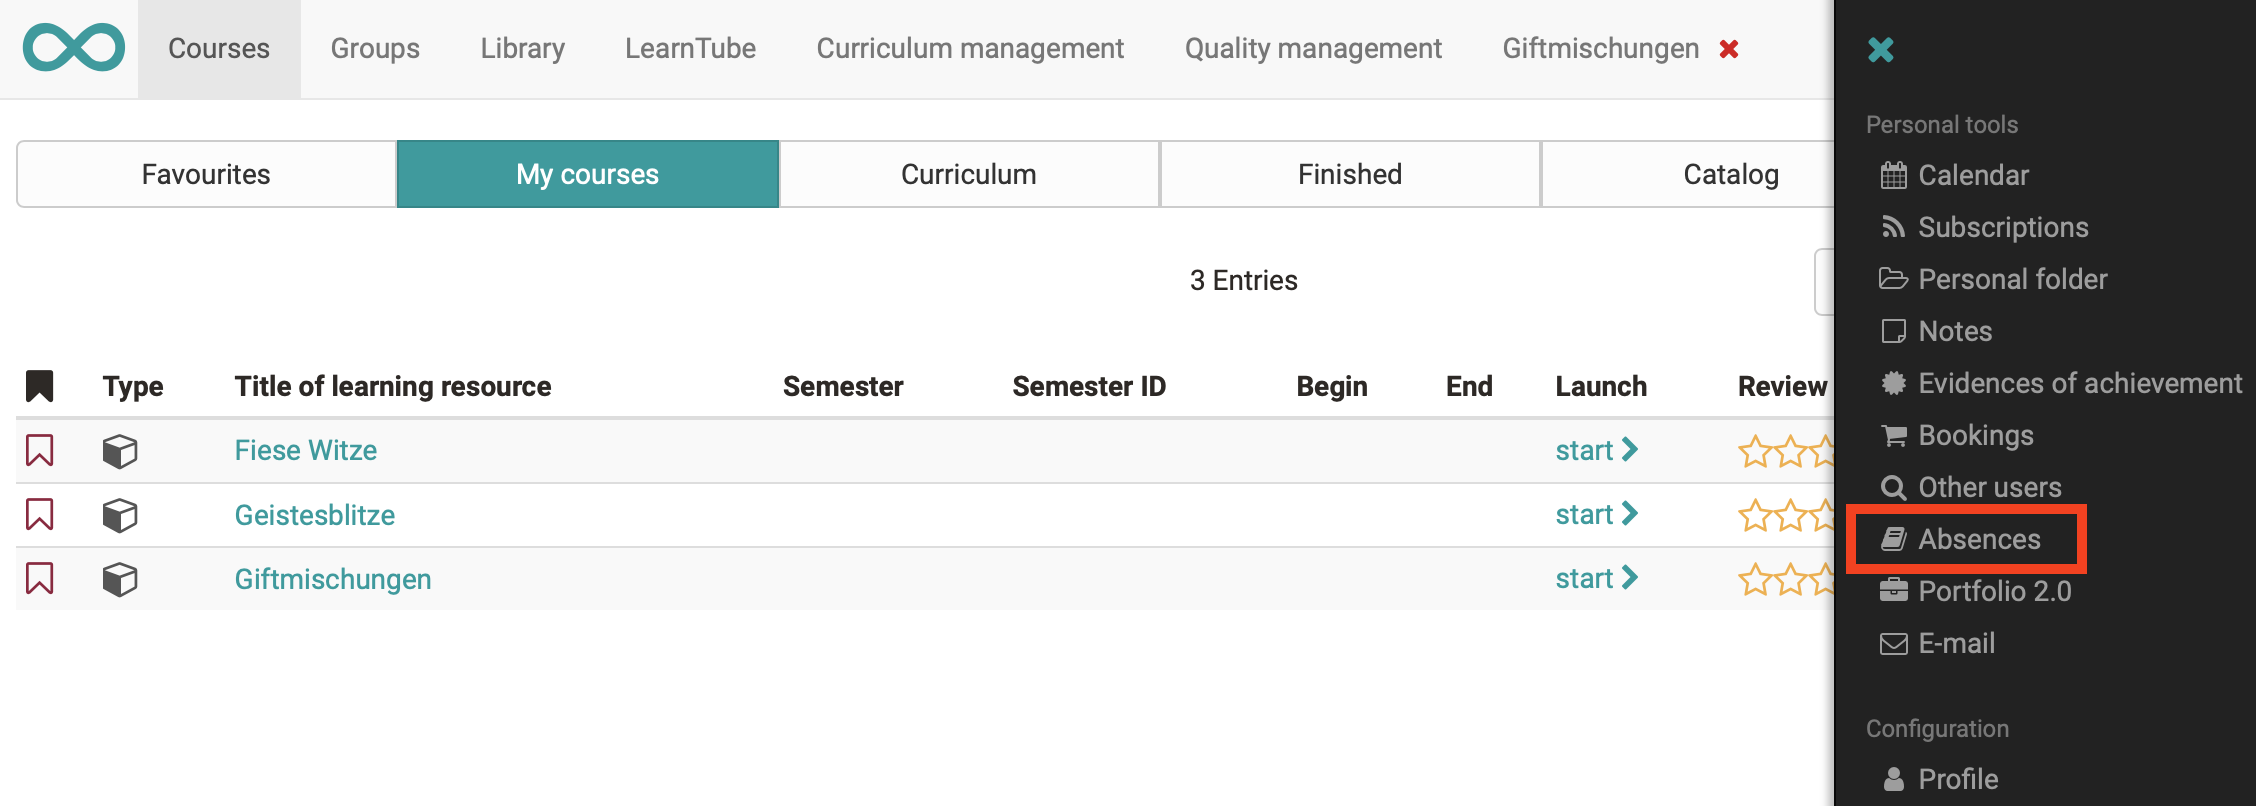The height and width of the screenshot is (806, 2256).
Task: Search Other users in the sidebar
Action: pyautogui.click(x=1989, y=487)
